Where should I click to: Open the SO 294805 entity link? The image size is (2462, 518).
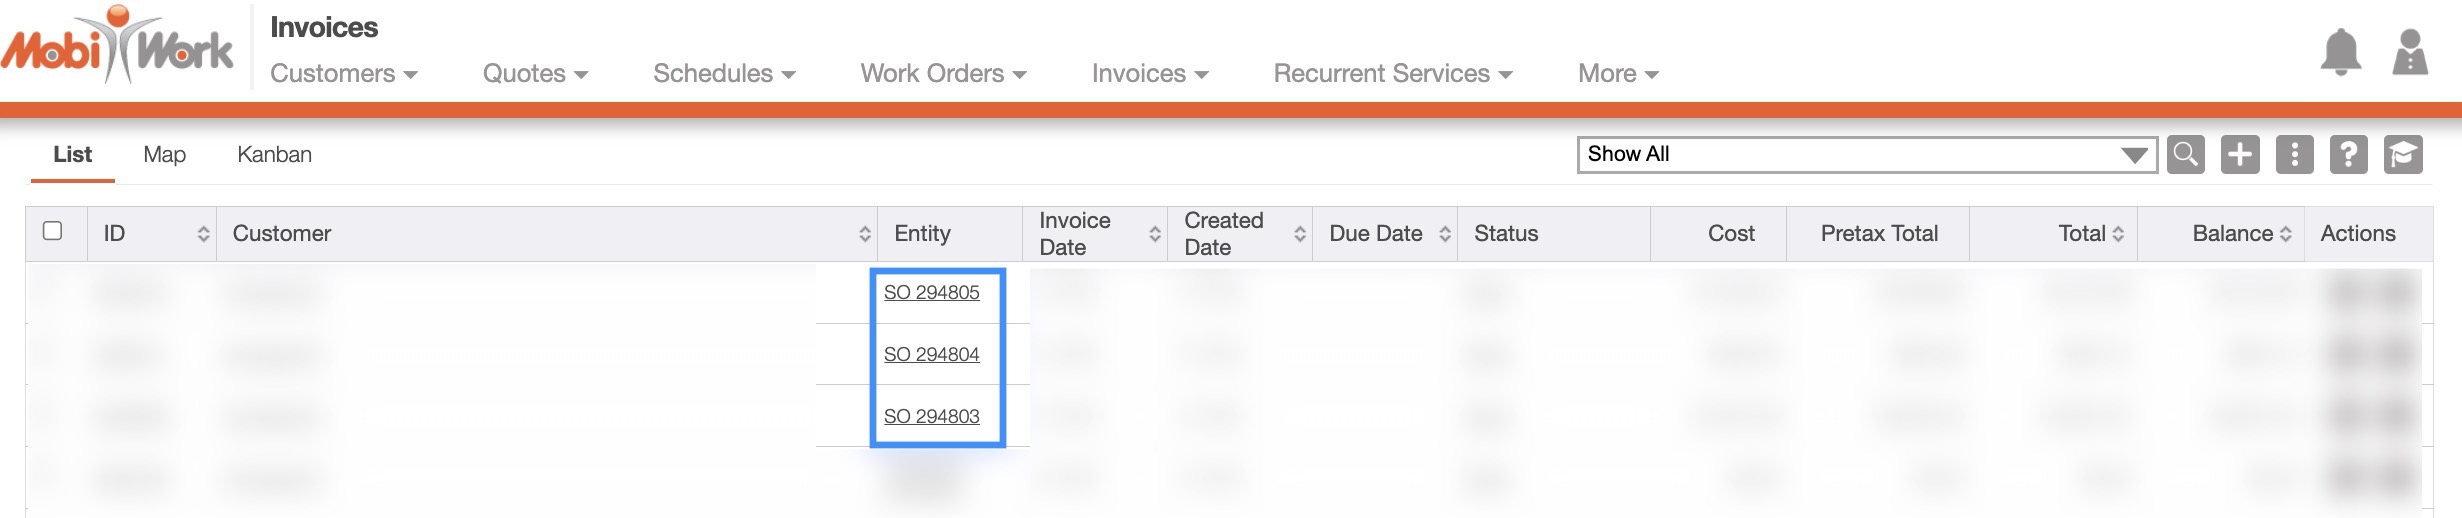pos(931,293)
